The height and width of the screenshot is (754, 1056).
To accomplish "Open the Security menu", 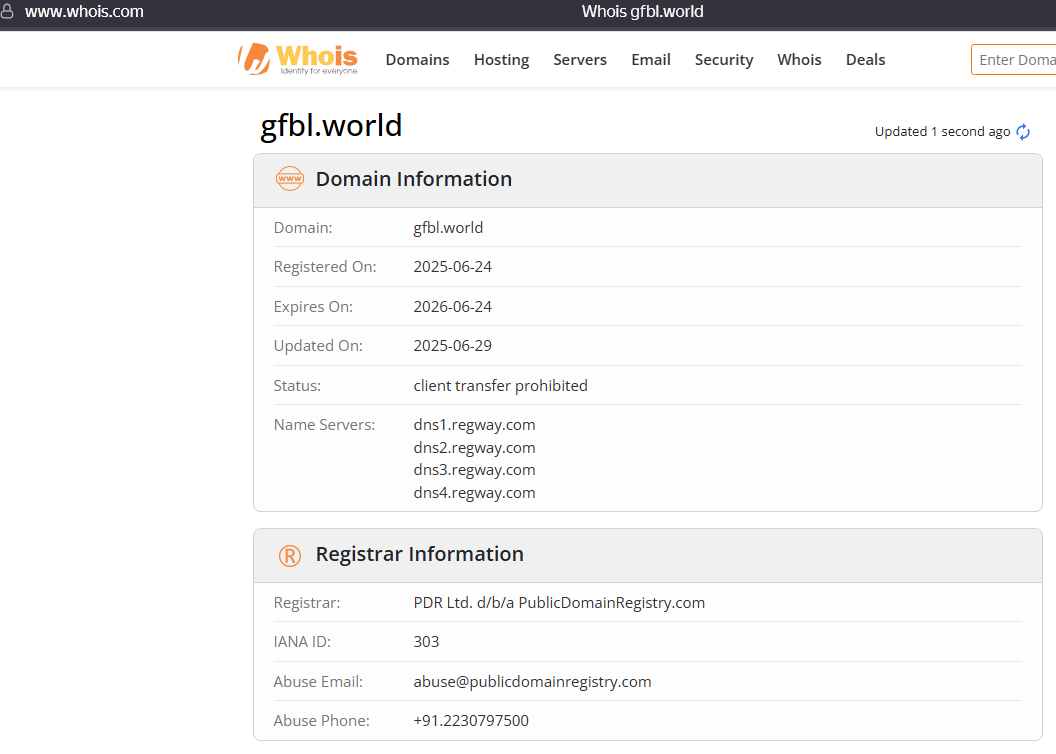I will click(x=724, y=60).
